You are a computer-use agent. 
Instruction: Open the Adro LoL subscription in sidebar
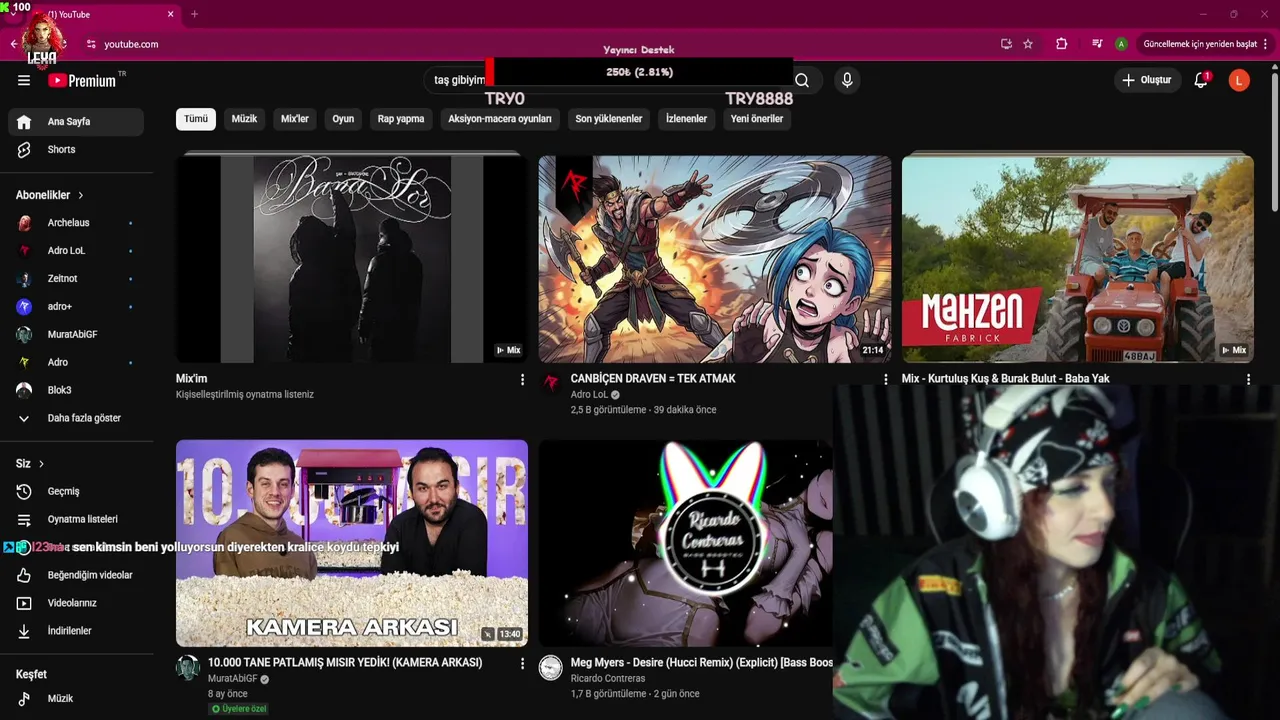point(76,251)
